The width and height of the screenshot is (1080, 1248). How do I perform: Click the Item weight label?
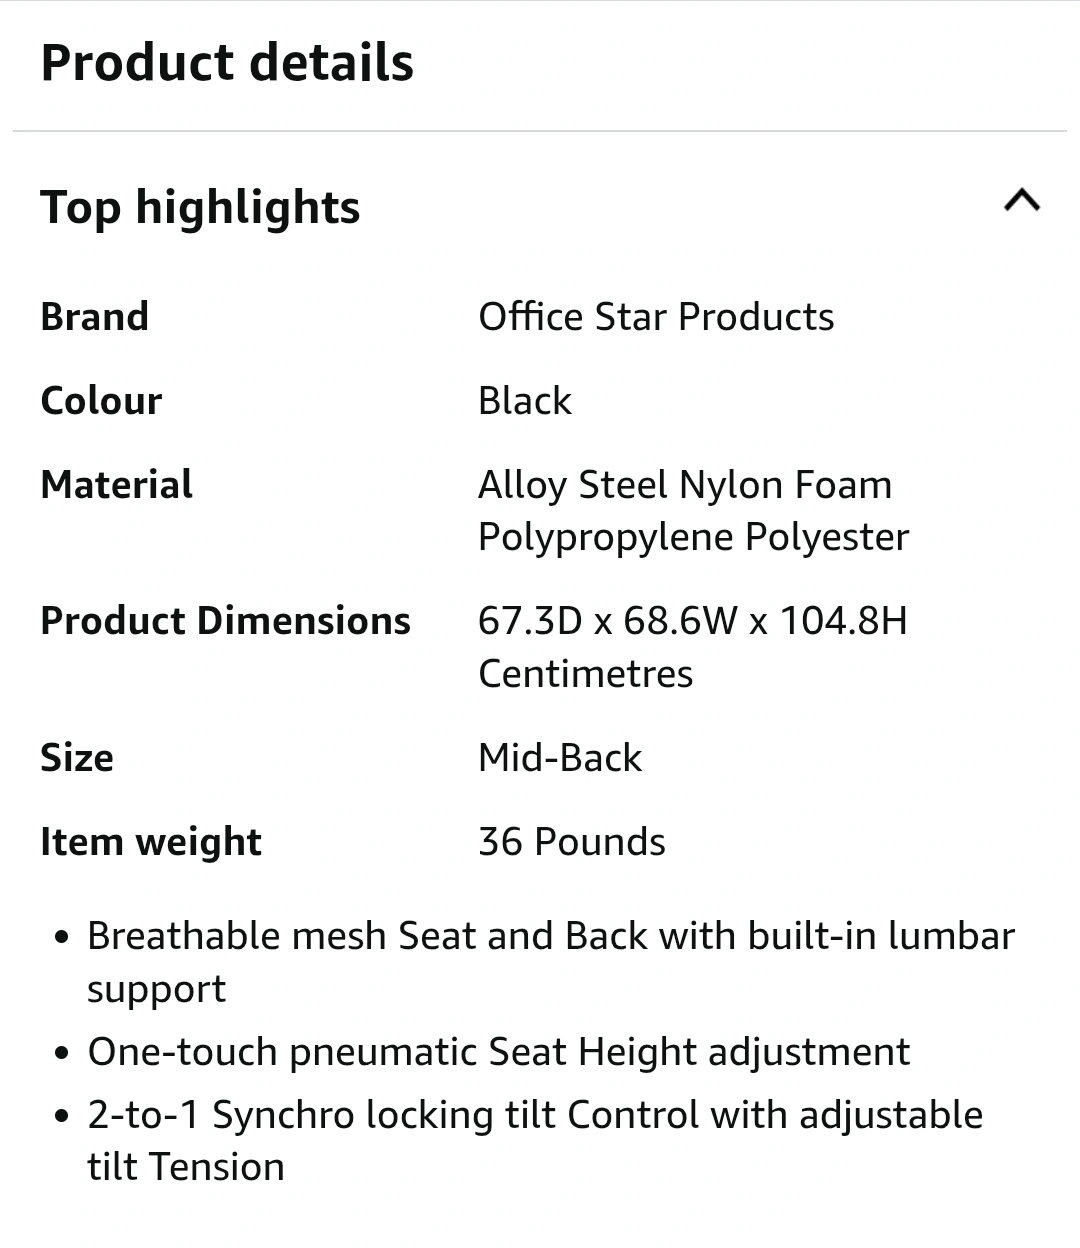[151, 842]
